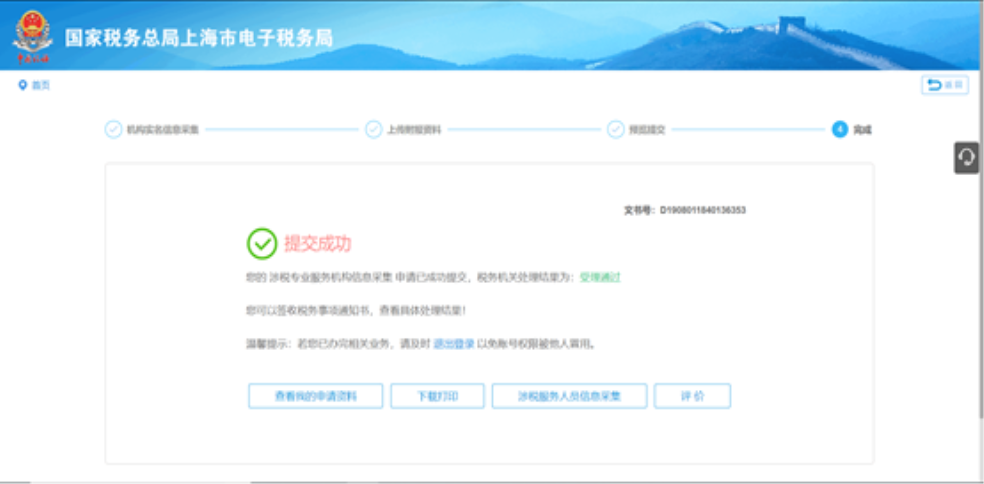The height and width of the screenshot is (484, 984).
Task: Click 查看我的申请资料 button
Action: coord(316,396)
